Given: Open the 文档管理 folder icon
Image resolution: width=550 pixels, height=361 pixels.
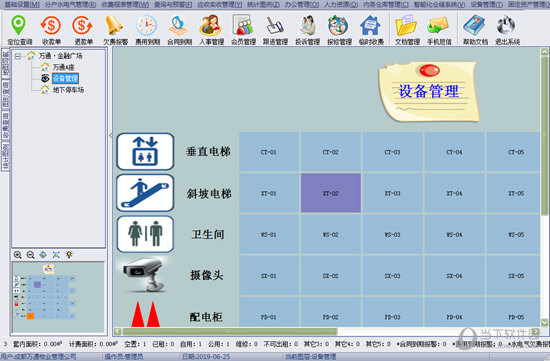Looking at the screenshot, I should pos(407,29).
